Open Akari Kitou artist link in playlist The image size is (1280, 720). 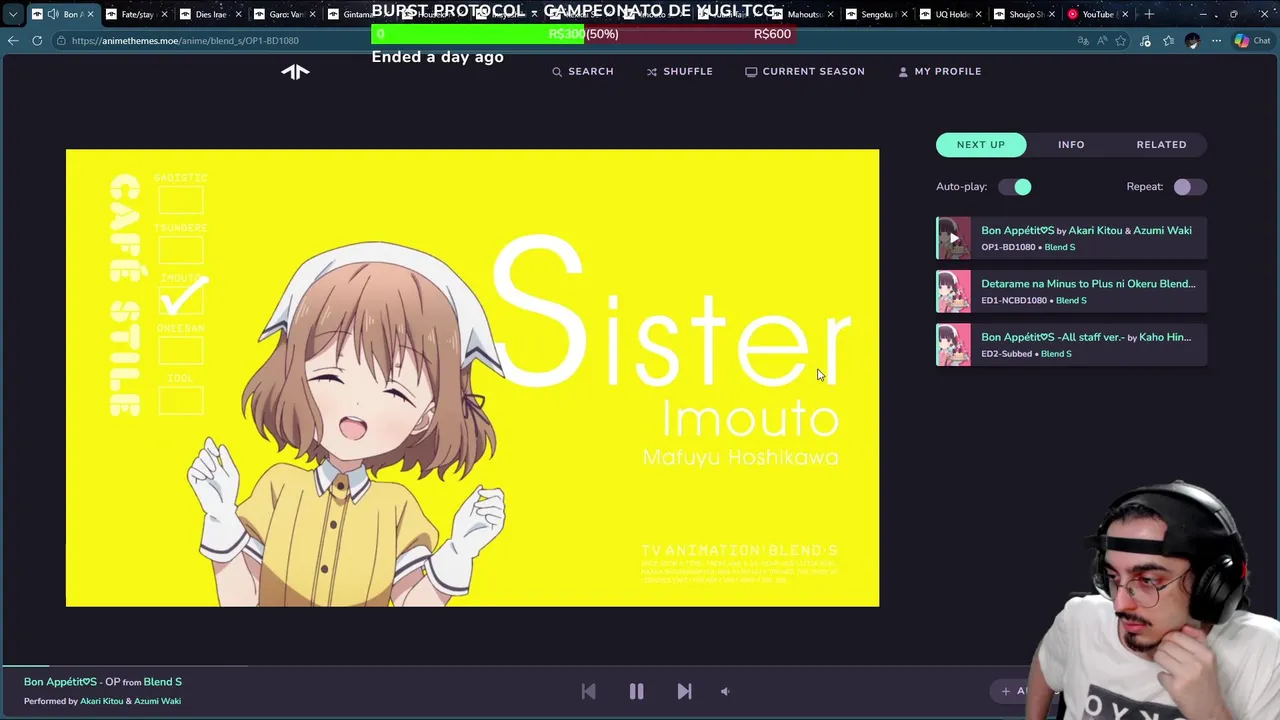(1095, 231)
